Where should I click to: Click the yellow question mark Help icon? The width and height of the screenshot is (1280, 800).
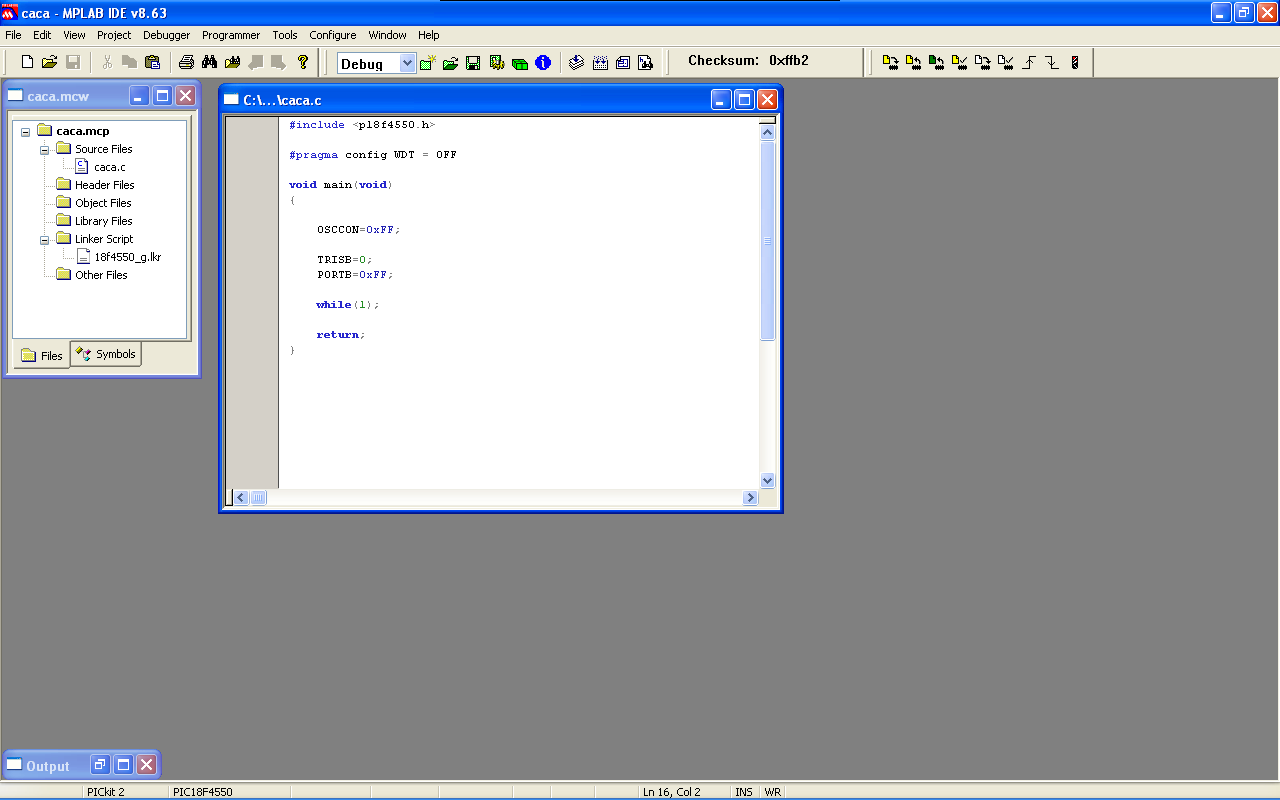303,62
